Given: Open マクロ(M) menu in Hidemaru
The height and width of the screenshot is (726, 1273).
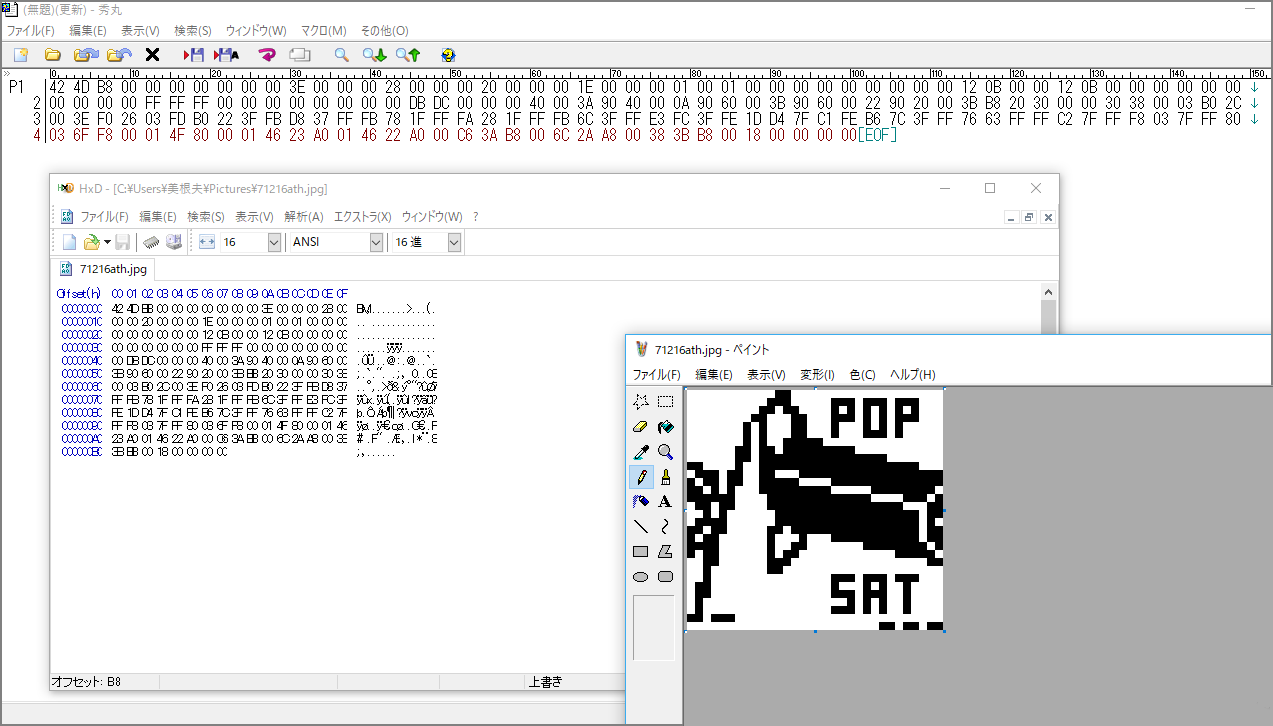Looking at the screenshot, I should point(323,31).
